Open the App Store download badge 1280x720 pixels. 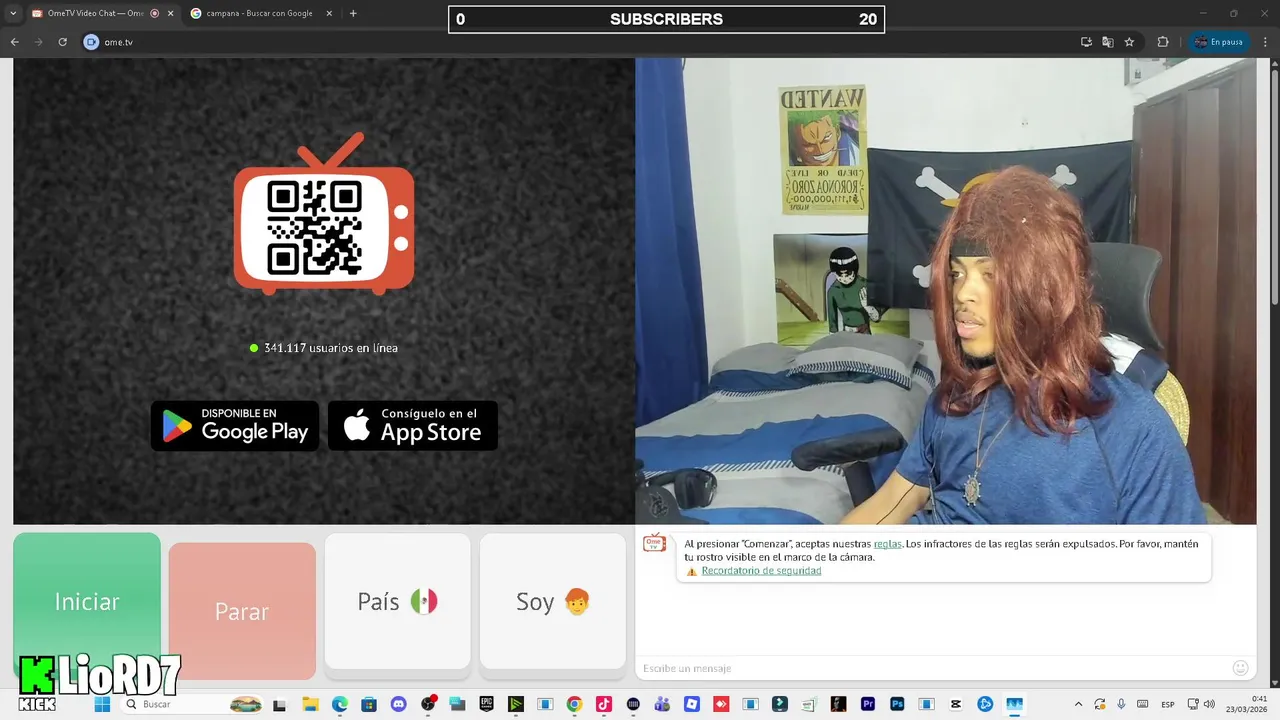click(x=413, y=425)
